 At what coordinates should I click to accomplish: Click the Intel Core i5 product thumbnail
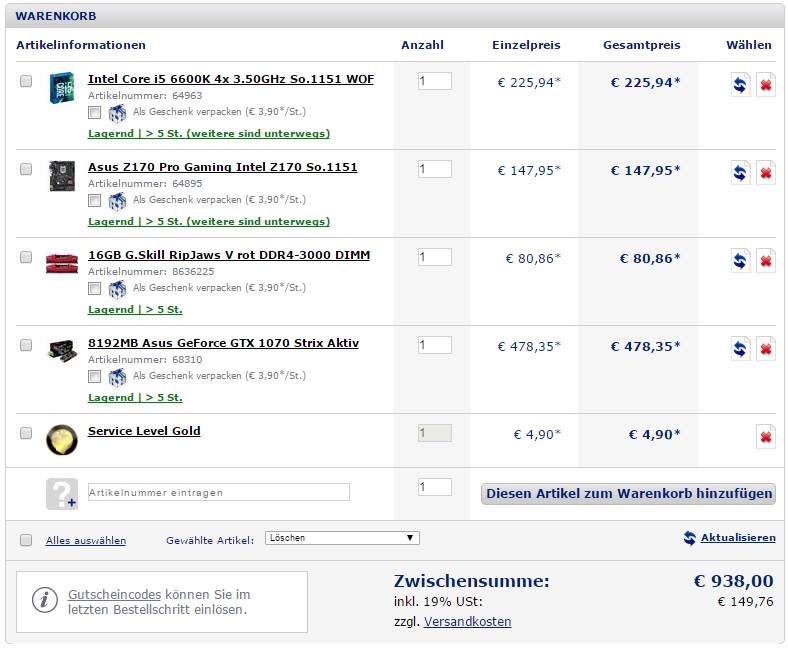62,88
